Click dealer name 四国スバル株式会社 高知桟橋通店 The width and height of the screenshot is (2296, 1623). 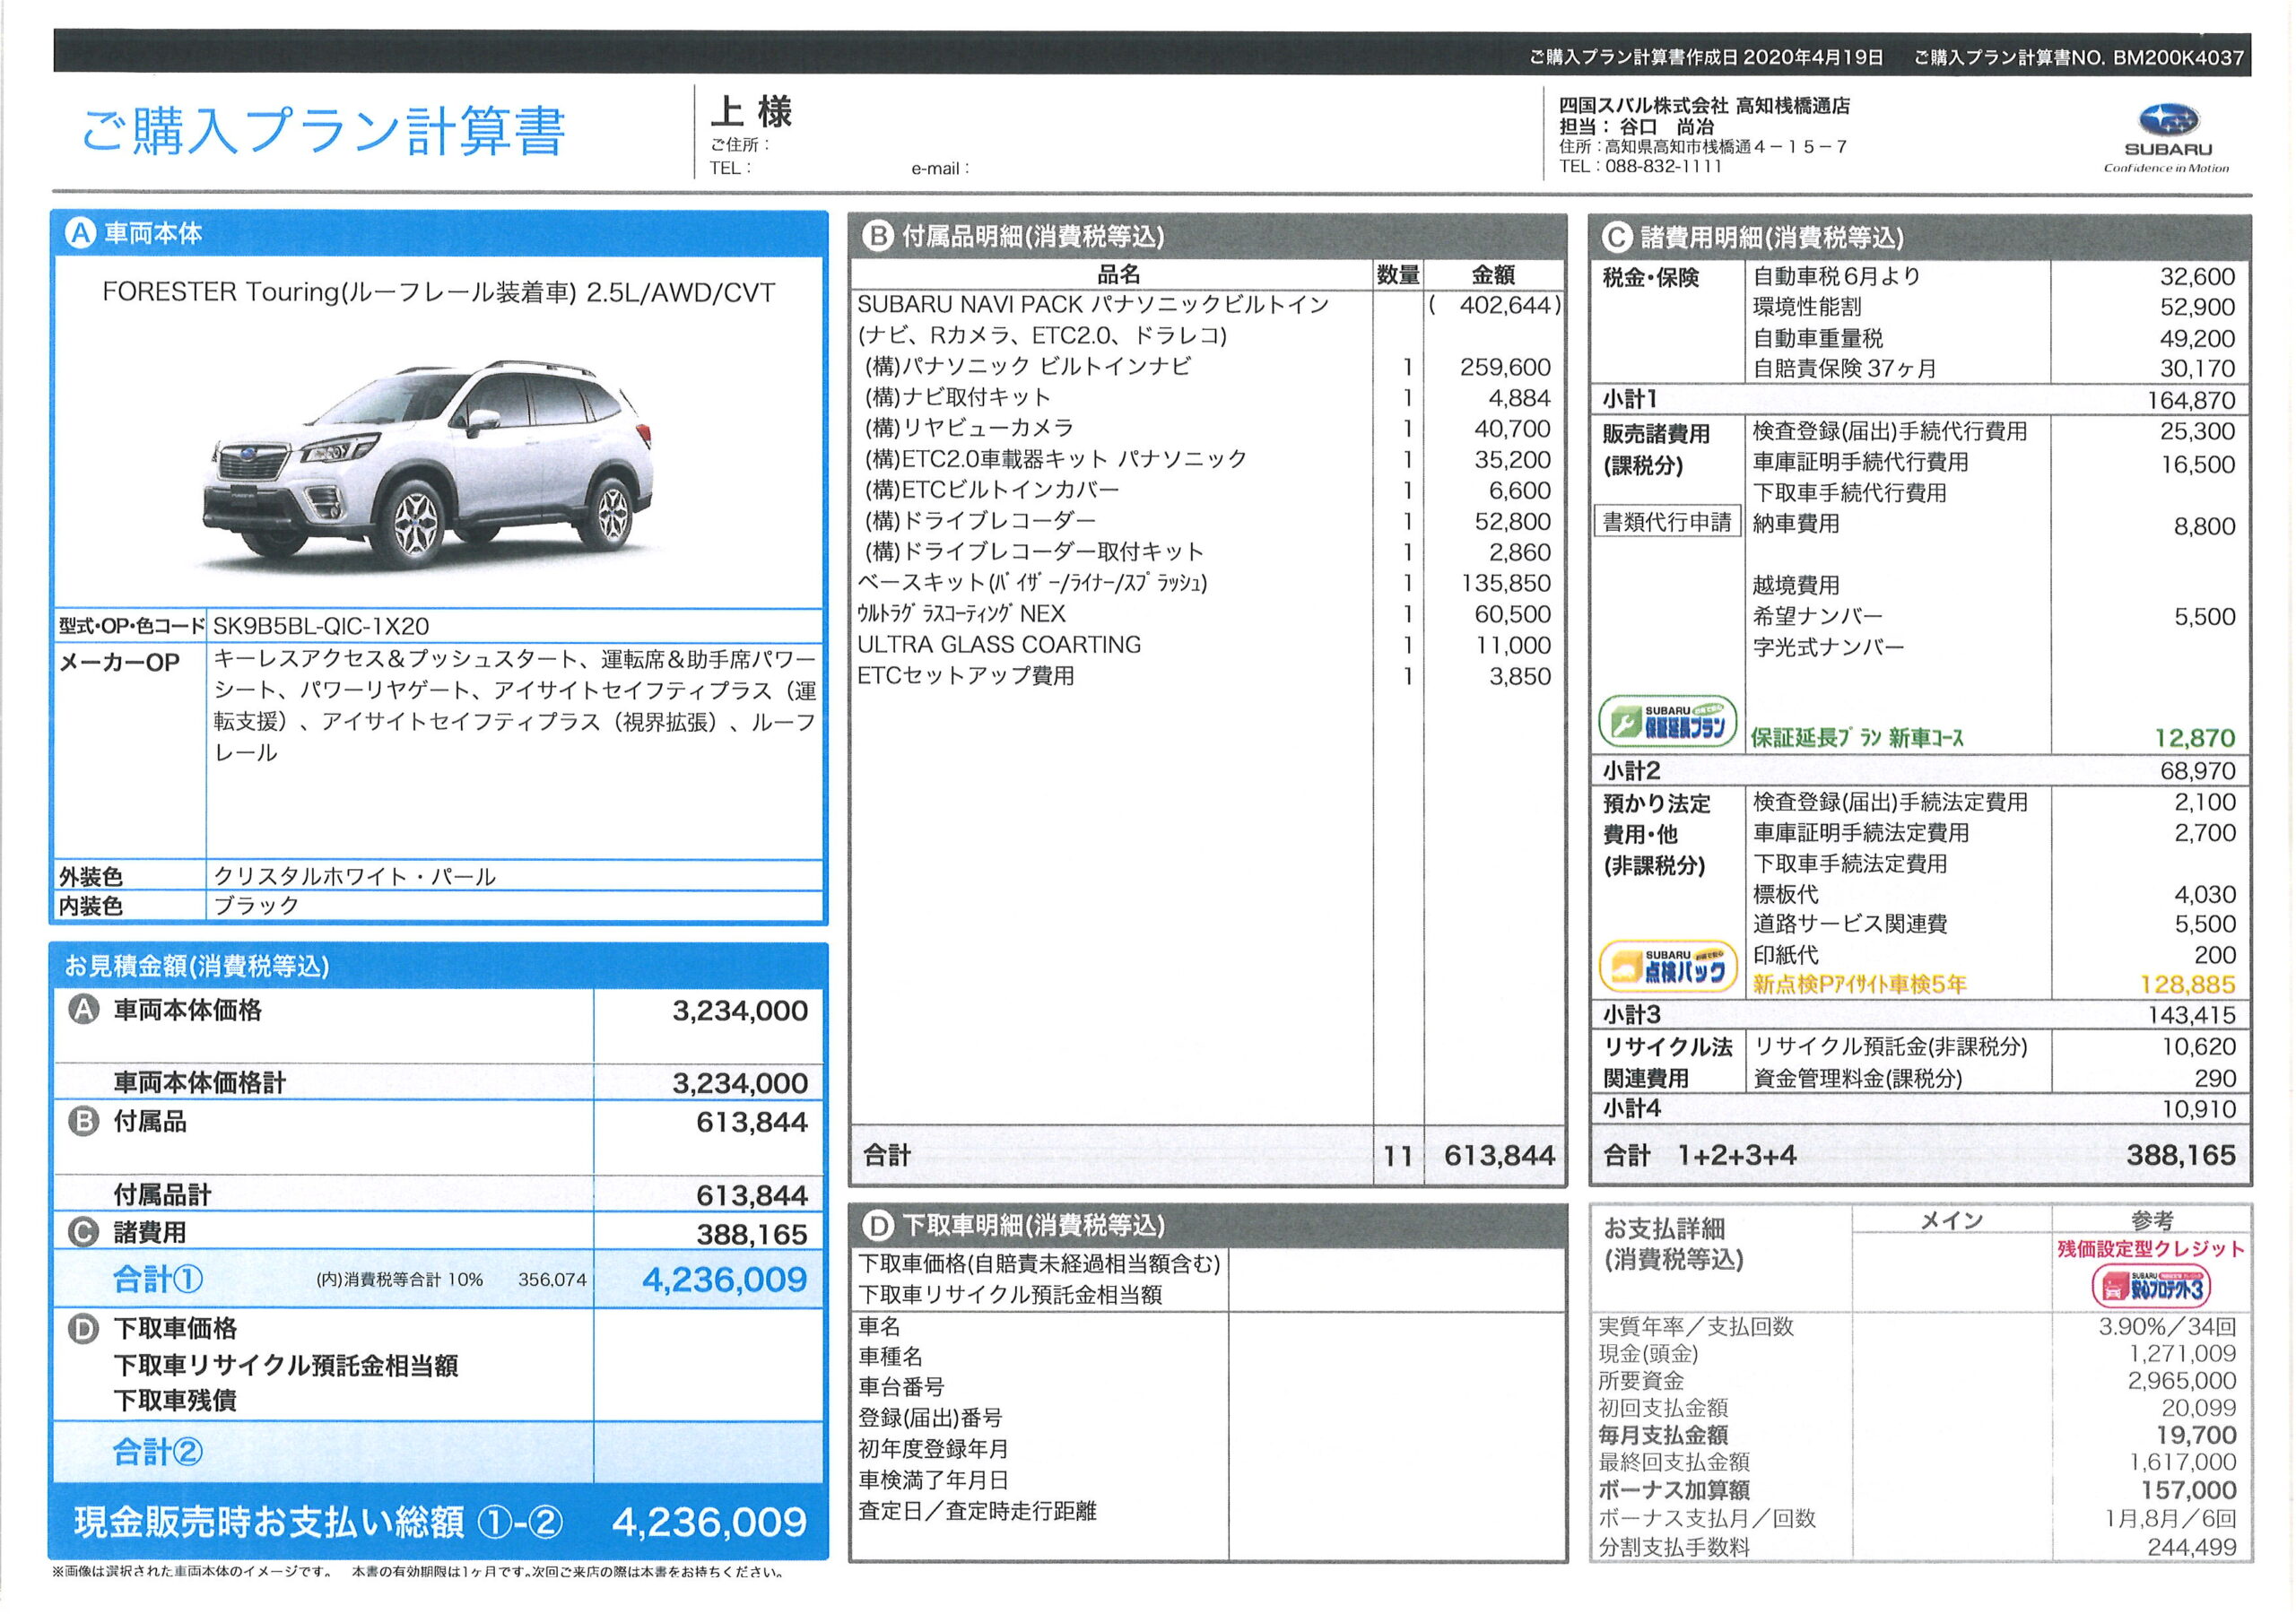pyautogui.click(x=1704, y=105)
